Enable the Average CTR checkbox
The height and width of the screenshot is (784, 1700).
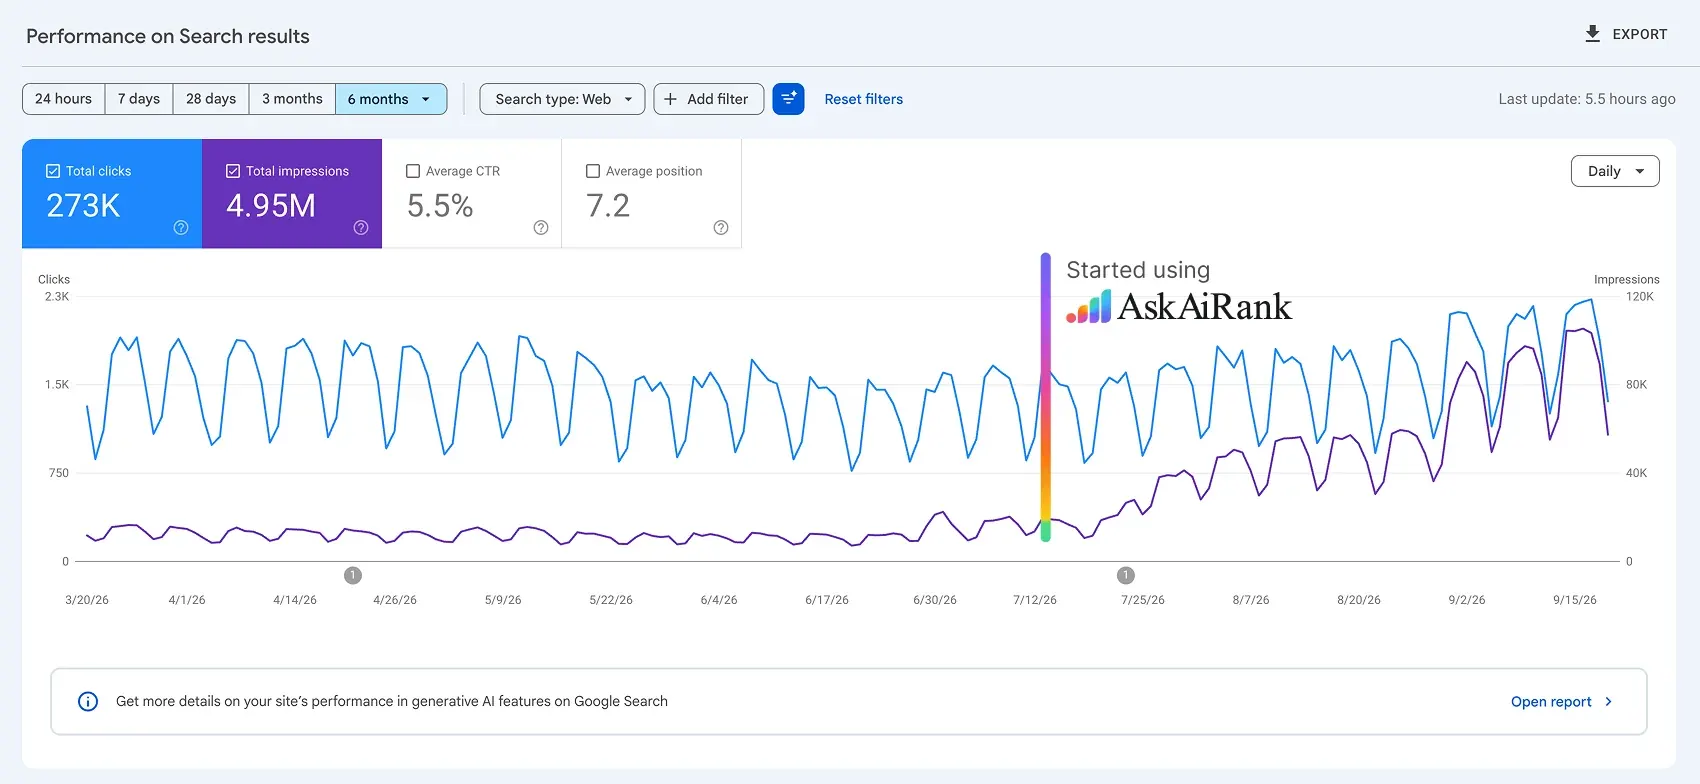click(x=413, y=171)
